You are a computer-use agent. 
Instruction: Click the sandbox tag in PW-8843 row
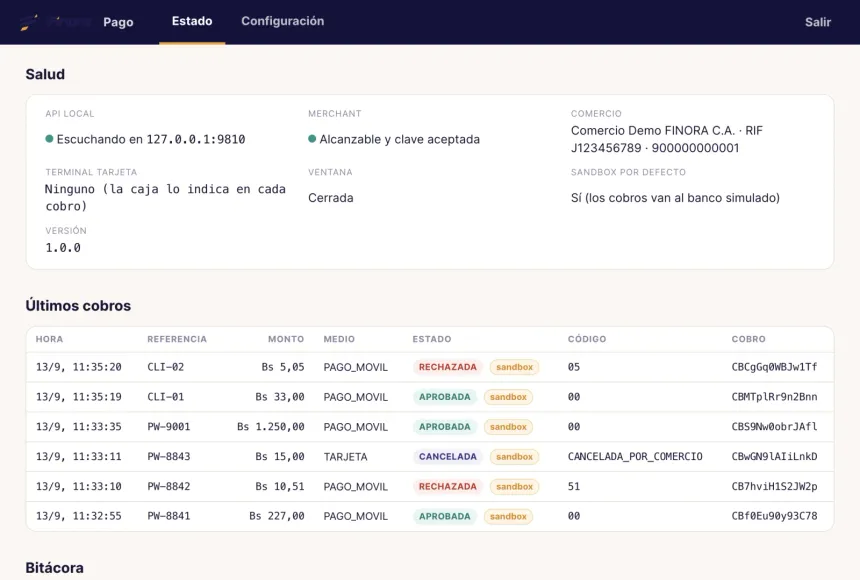click(x=514, y=457)
